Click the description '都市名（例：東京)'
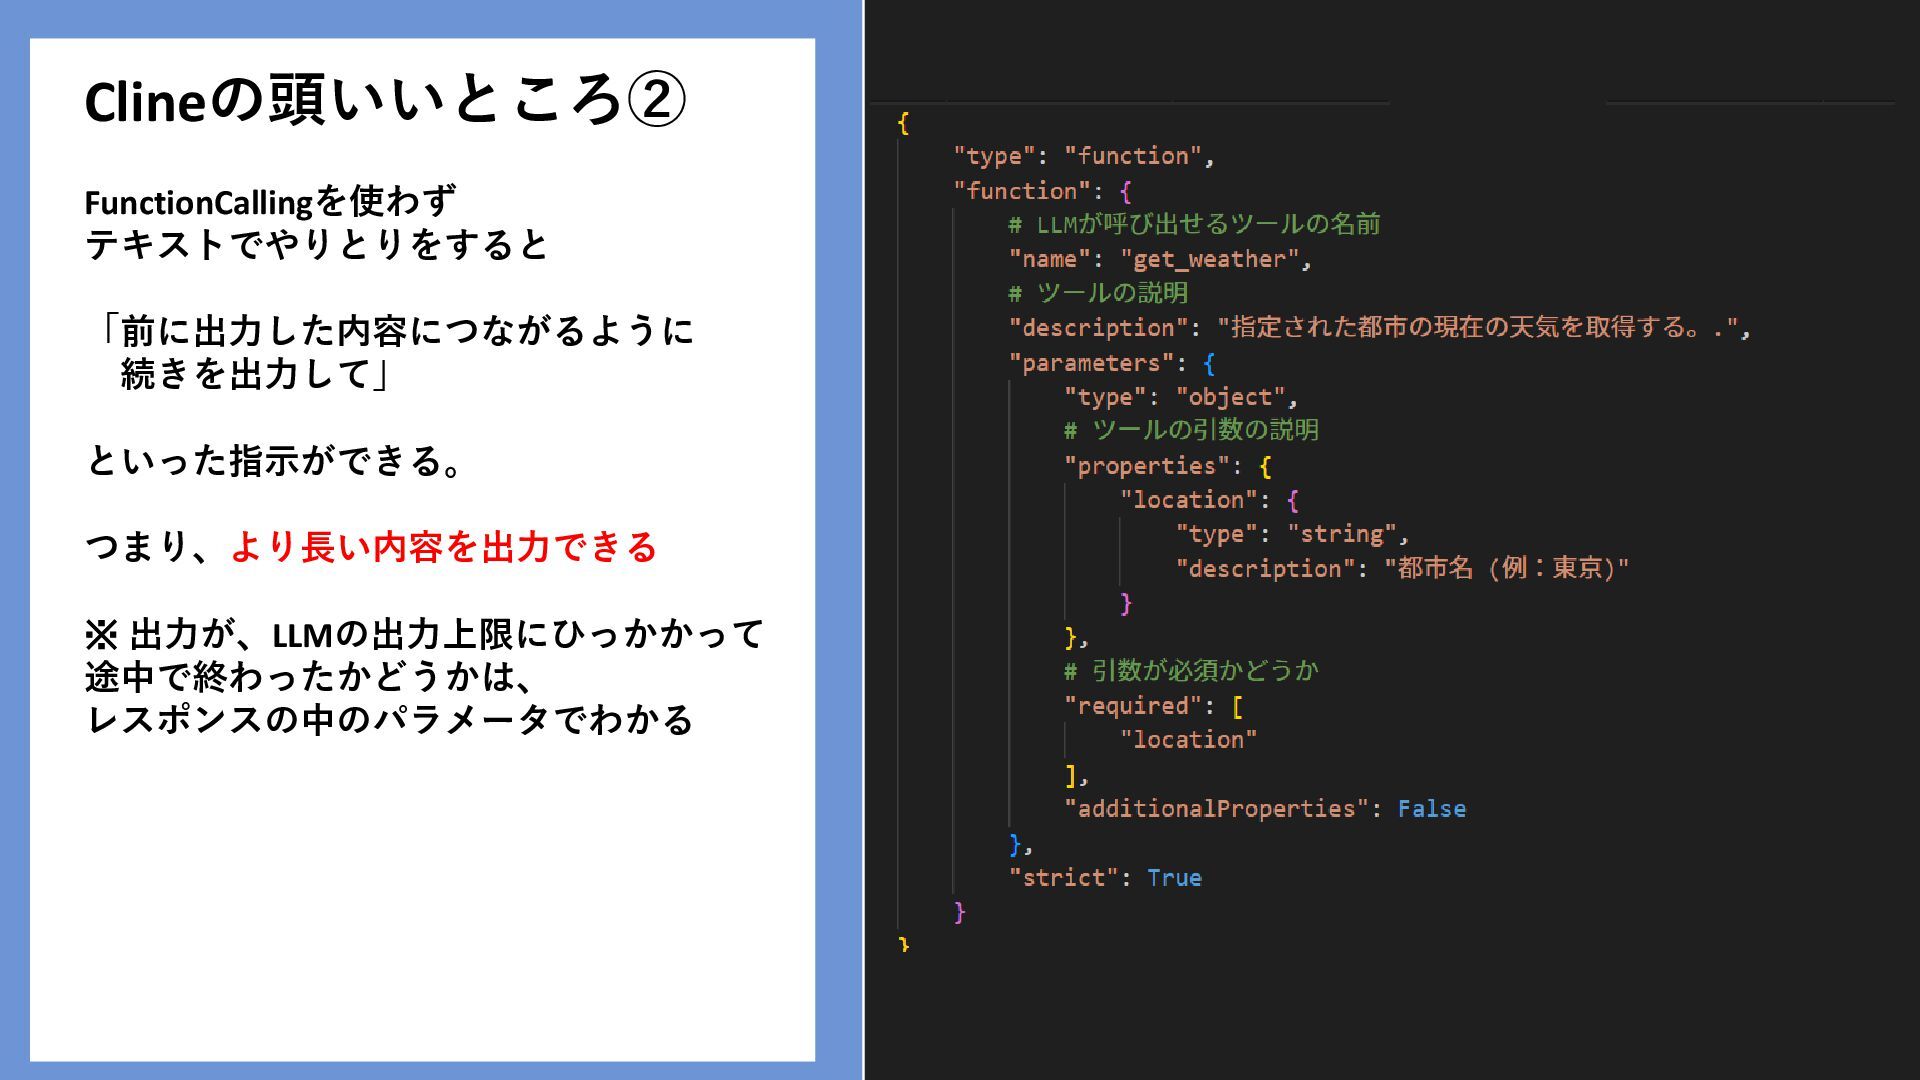Viewport: 1920px width, 1080px height. 1507,568
